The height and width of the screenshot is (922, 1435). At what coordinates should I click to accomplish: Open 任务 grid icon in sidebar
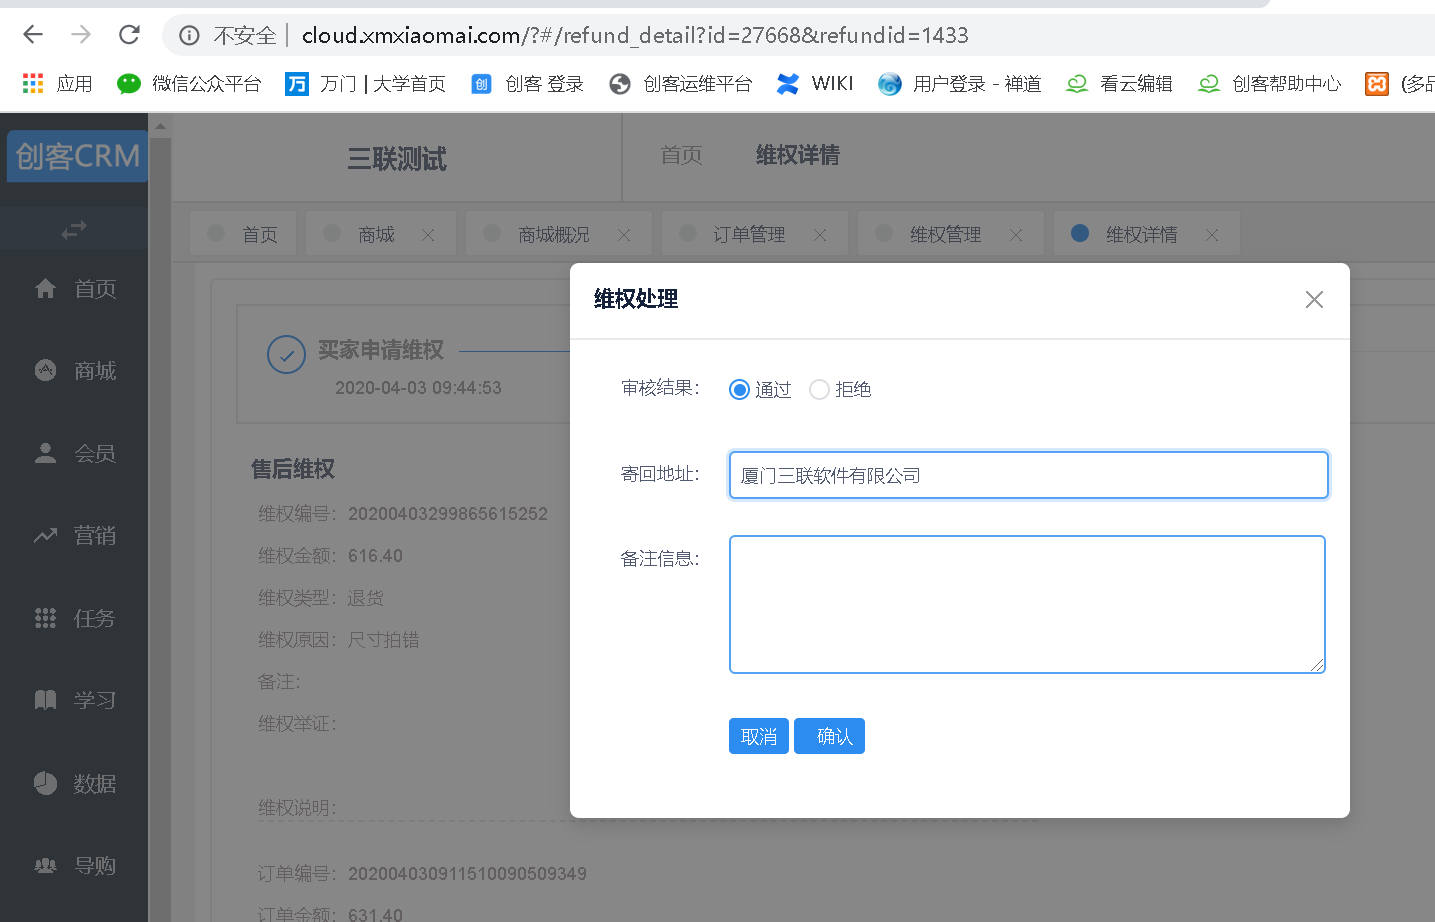pos(46,618)
